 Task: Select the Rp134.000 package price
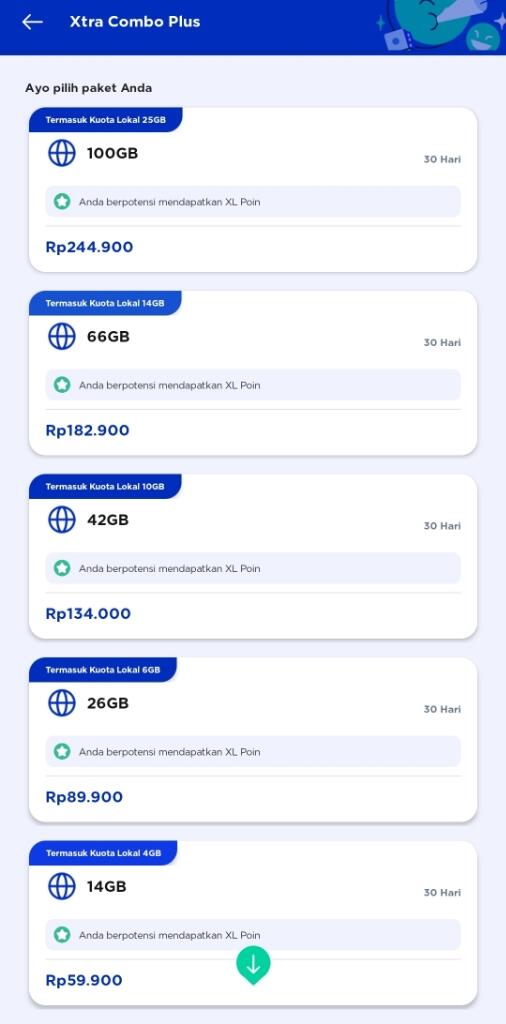88,614
